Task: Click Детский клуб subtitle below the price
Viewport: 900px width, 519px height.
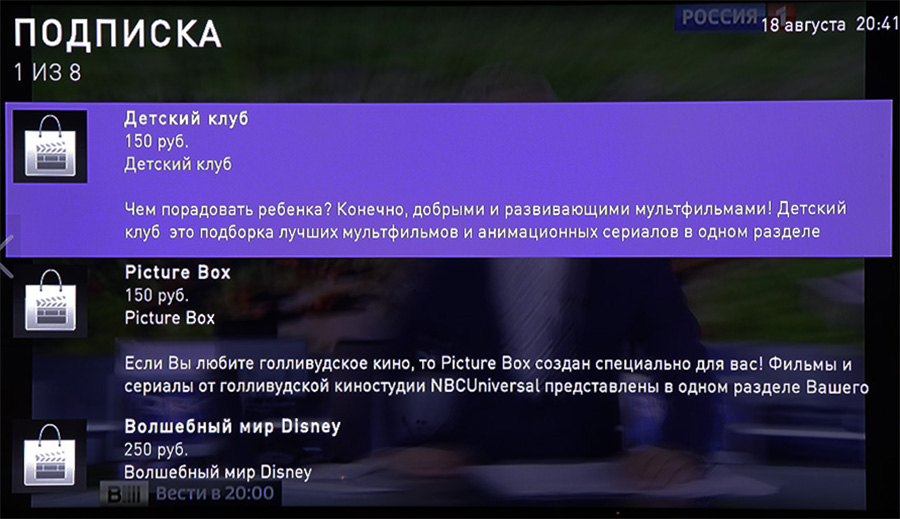Action: tap(177, 164)
